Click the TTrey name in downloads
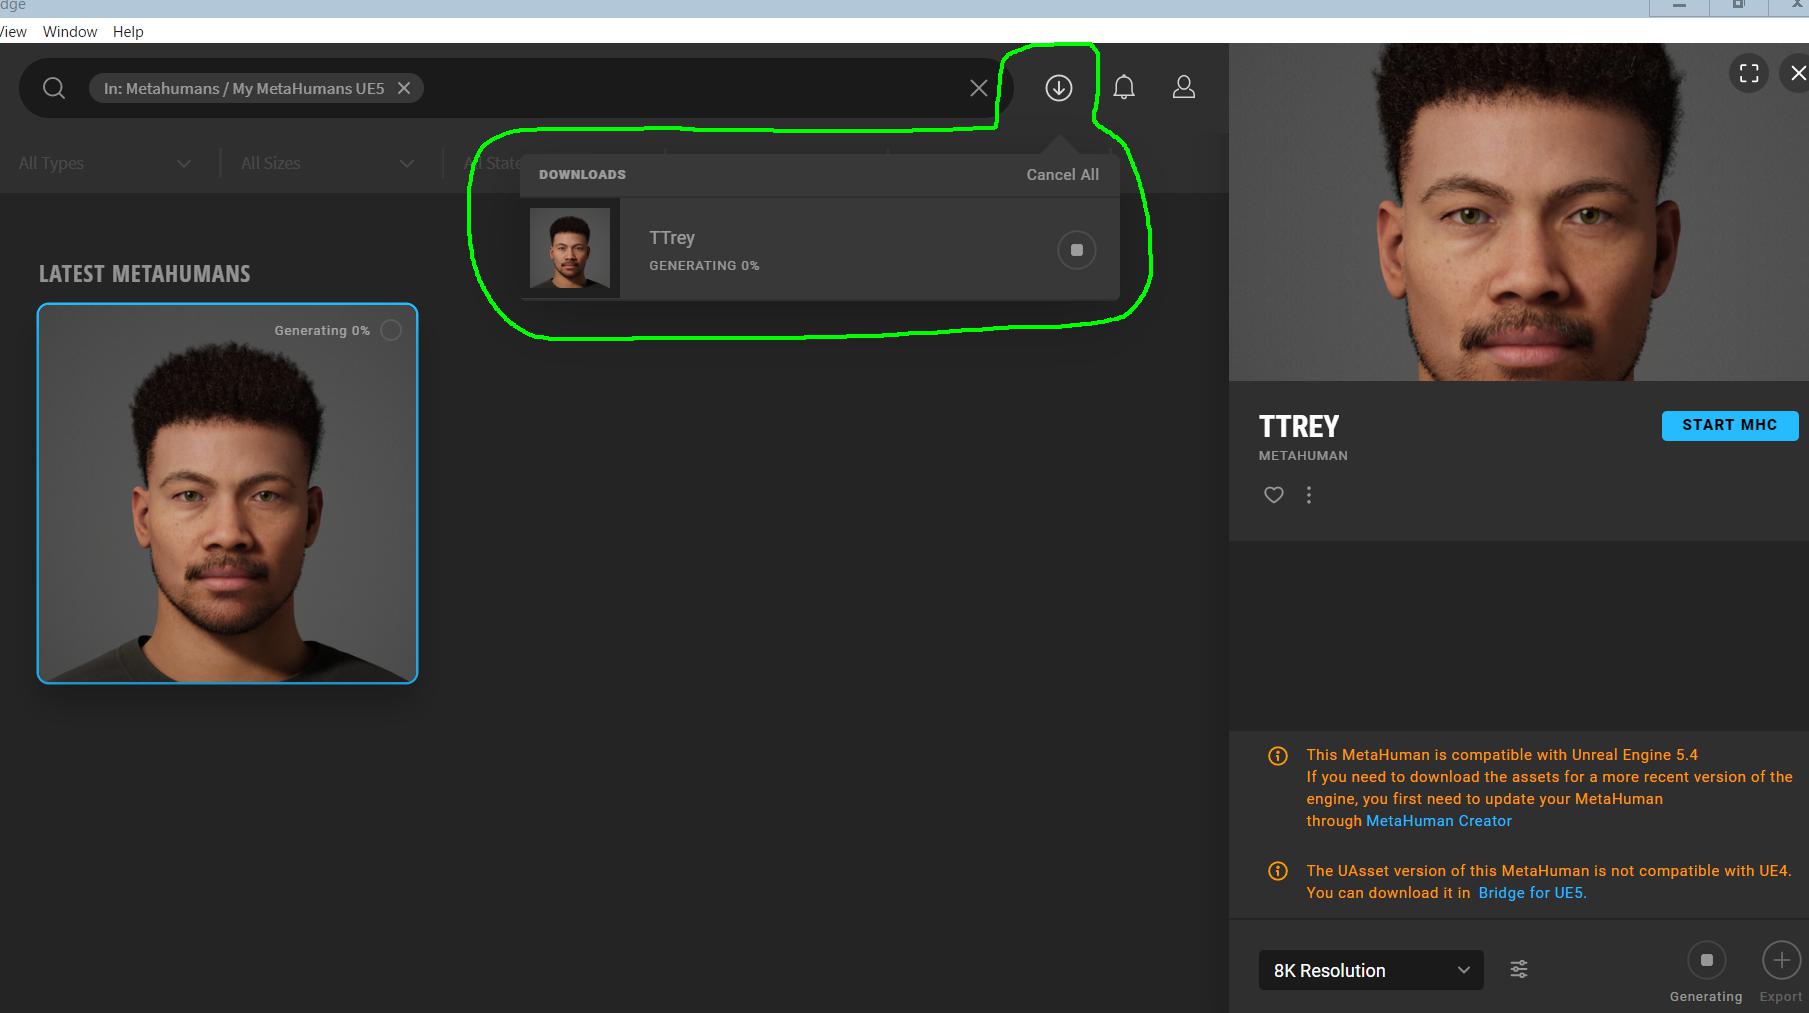The height and width of the screenshot is (1013, 1809). (672, 238)
